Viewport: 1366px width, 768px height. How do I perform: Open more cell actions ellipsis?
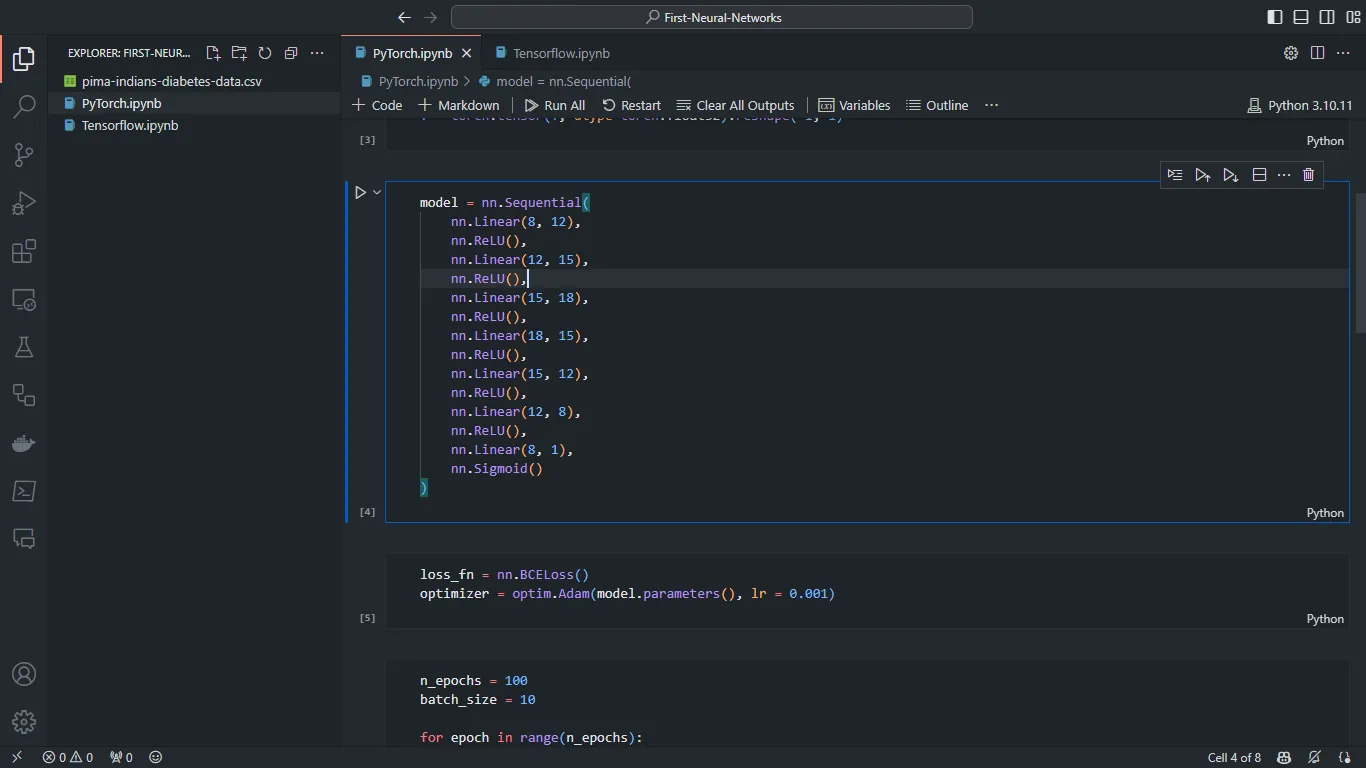pyautogui.click(x=1284, y=175)
